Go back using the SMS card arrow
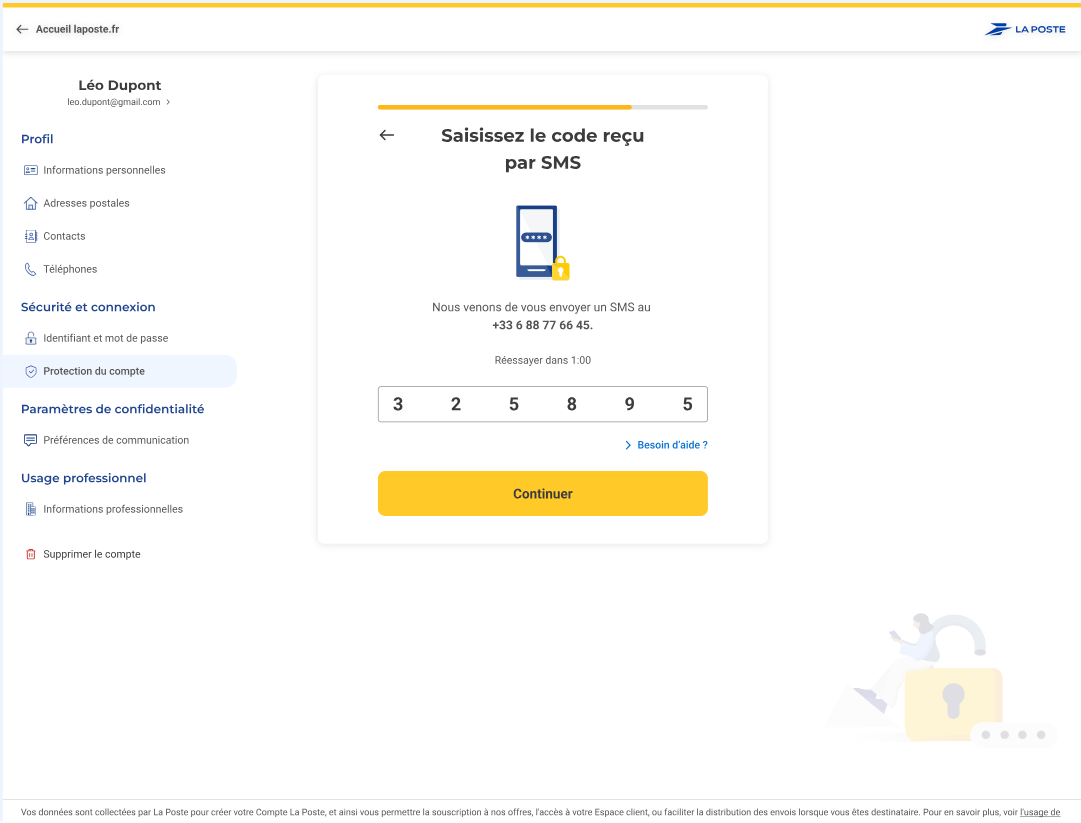 click(x=387, y=135)
